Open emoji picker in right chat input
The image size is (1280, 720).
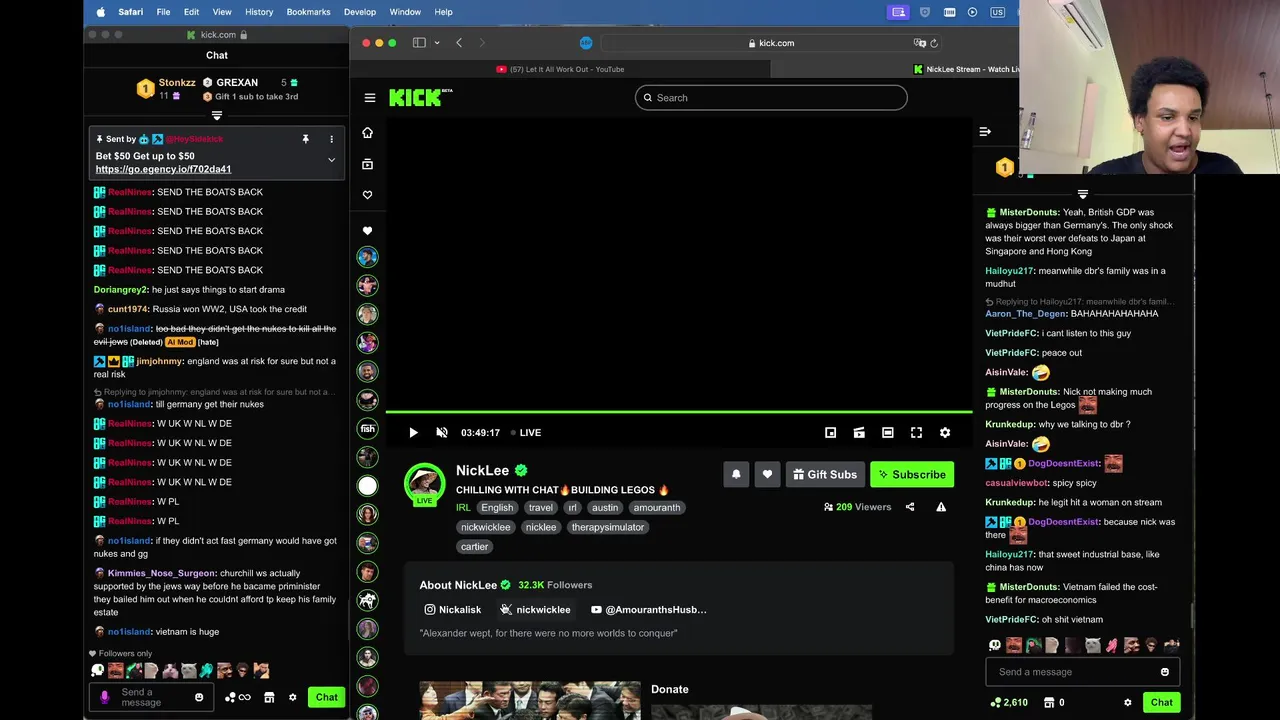[x=1165, y=672]
